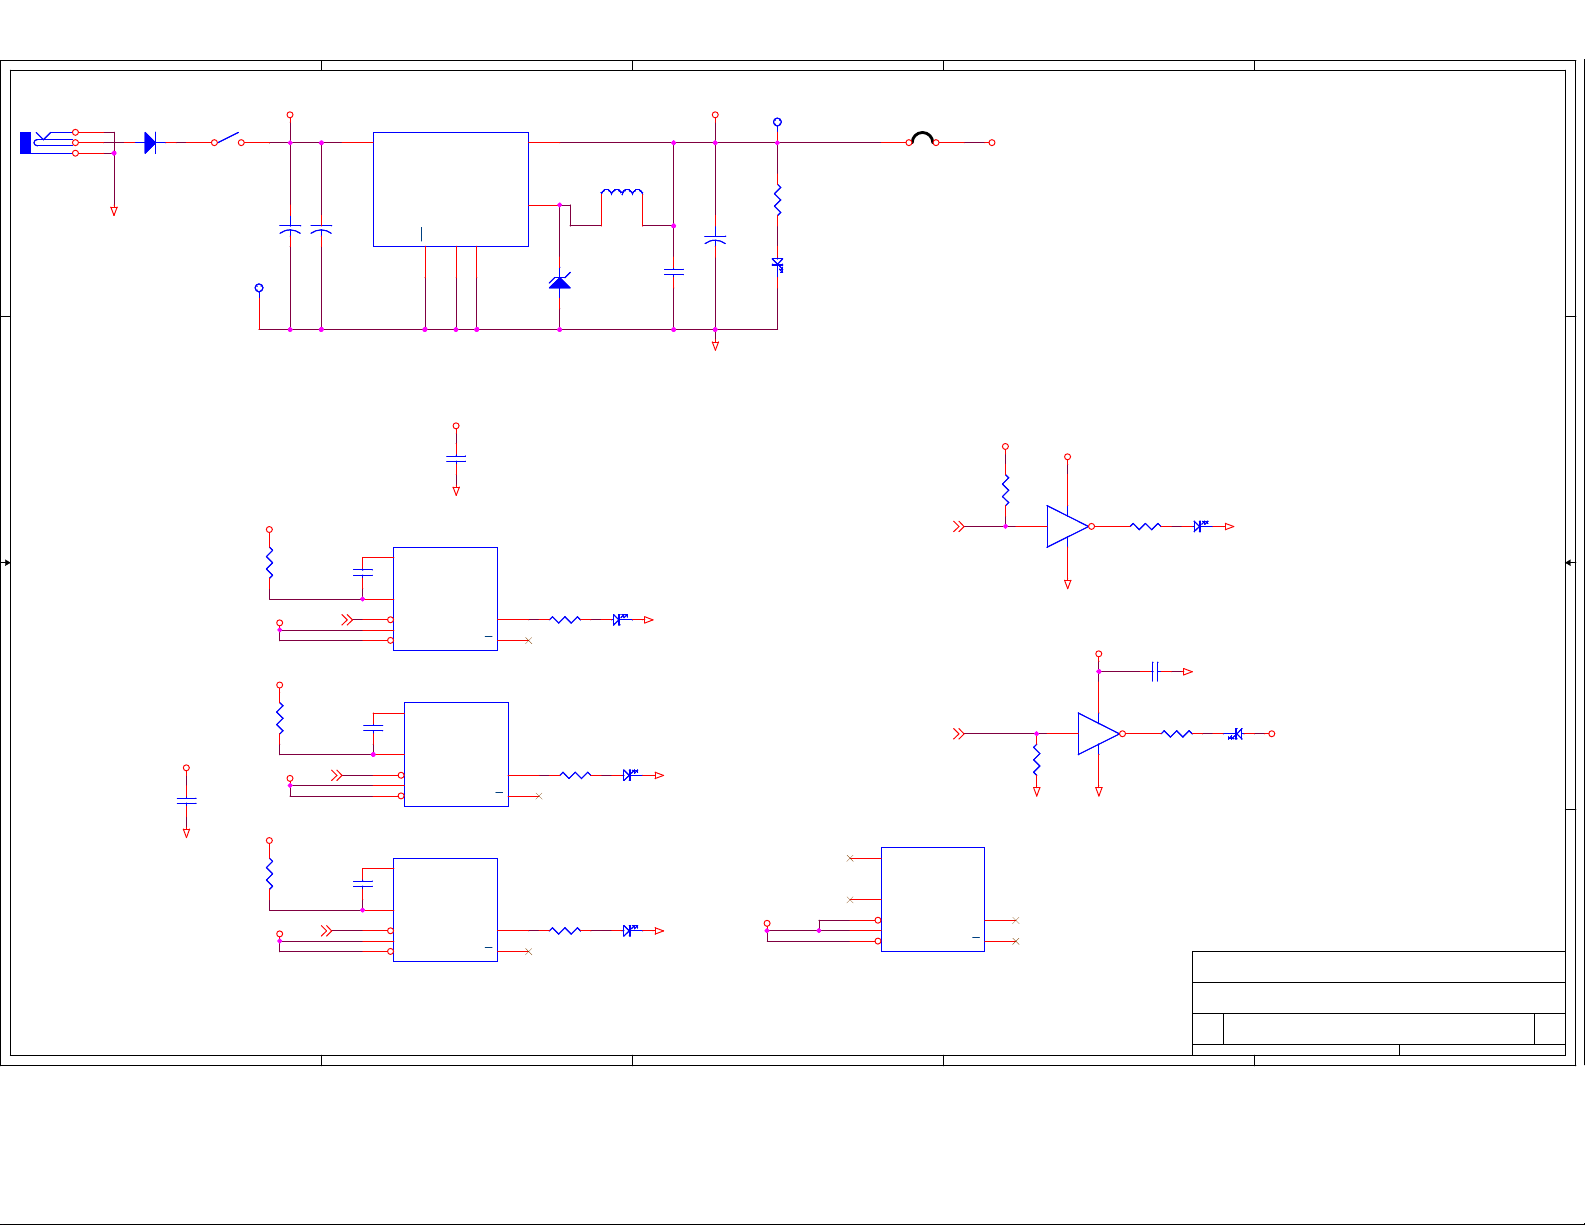Select the power indicator LED below rail resistor
This screenshot has height=1225, width=1585.
pyautogui.click(x=777, y=264)
